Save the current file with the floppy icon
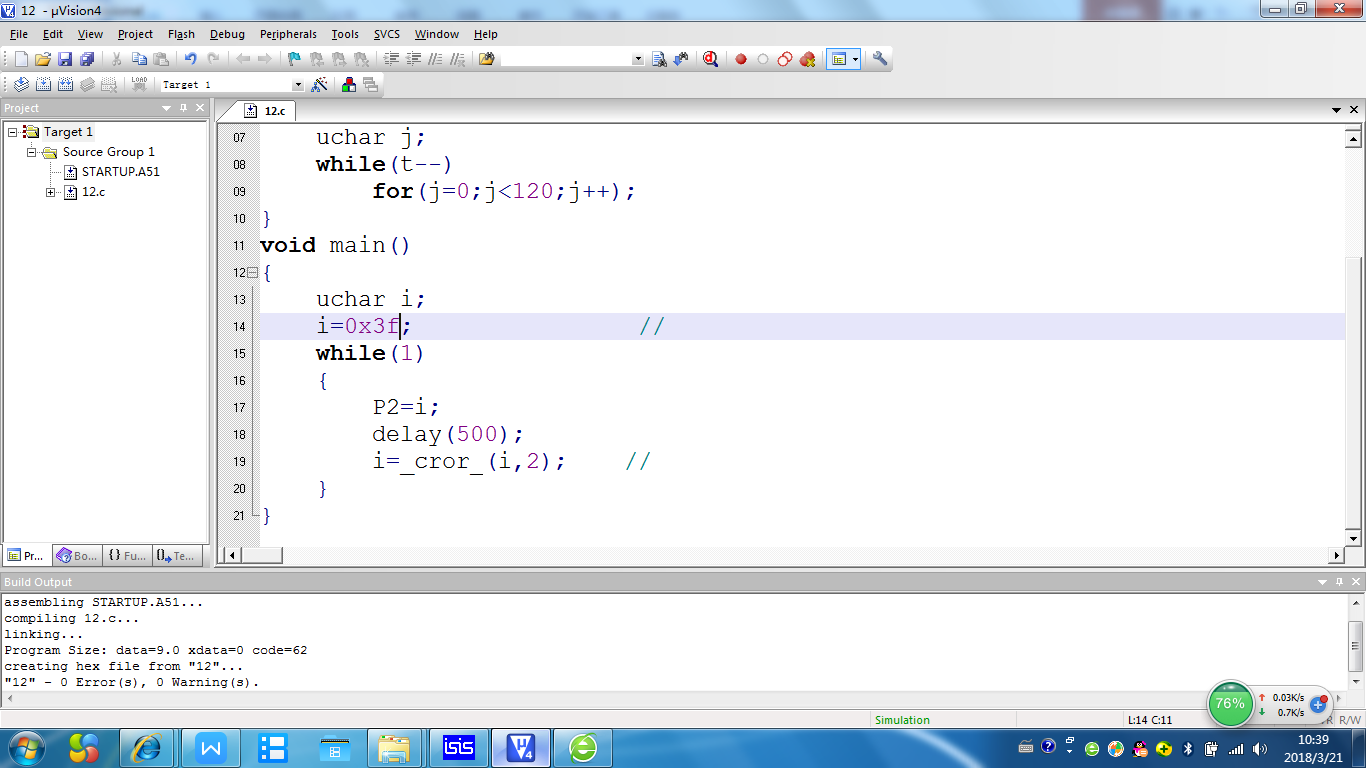Screen dimensions: 1366x768 point(65,59)
